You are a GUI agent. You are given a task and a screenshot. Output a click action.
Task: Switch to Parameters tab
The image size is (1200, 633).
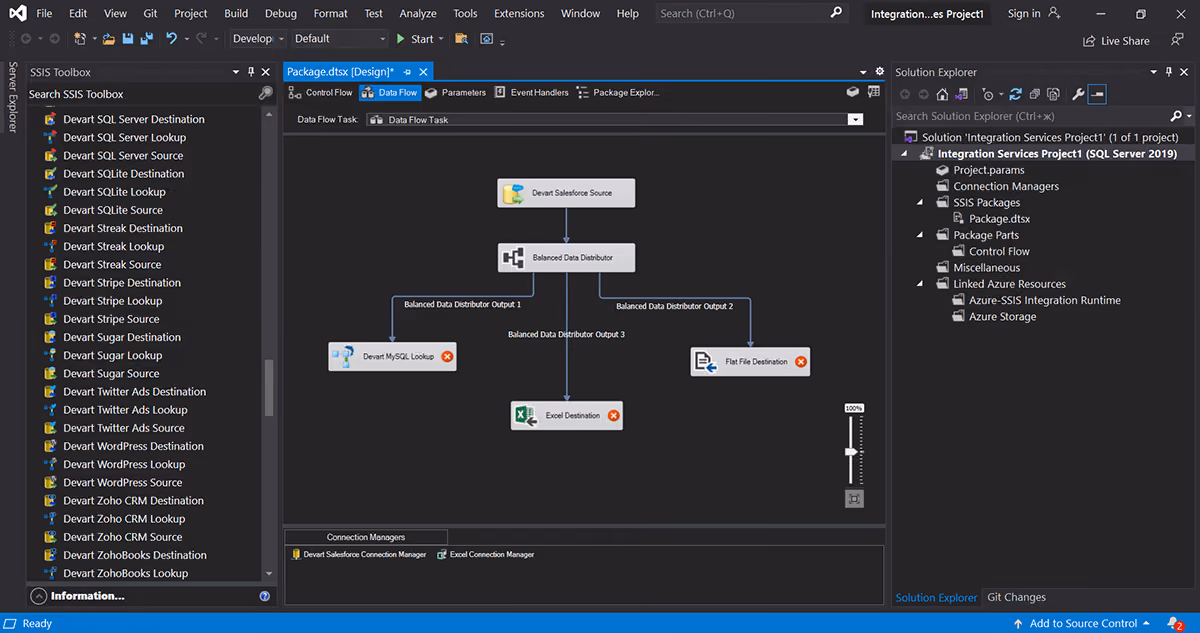455,93
